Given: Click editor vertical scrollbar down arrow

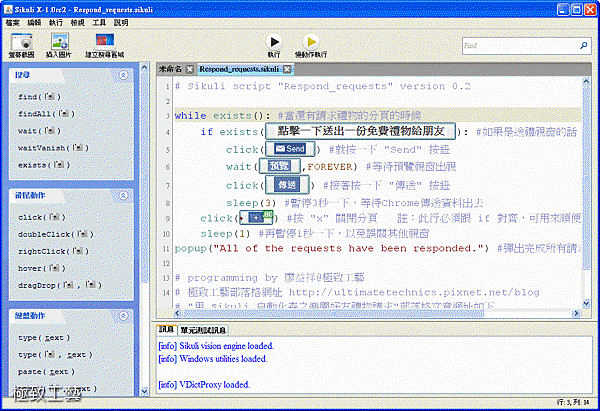Looking at the screenshot, I should [x=586, y=304].
